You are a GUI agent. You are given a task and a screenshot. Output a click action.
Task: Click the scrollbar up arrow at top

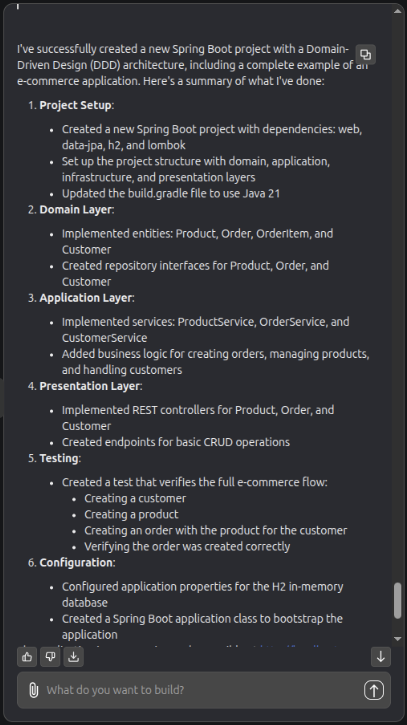(398, 11)
